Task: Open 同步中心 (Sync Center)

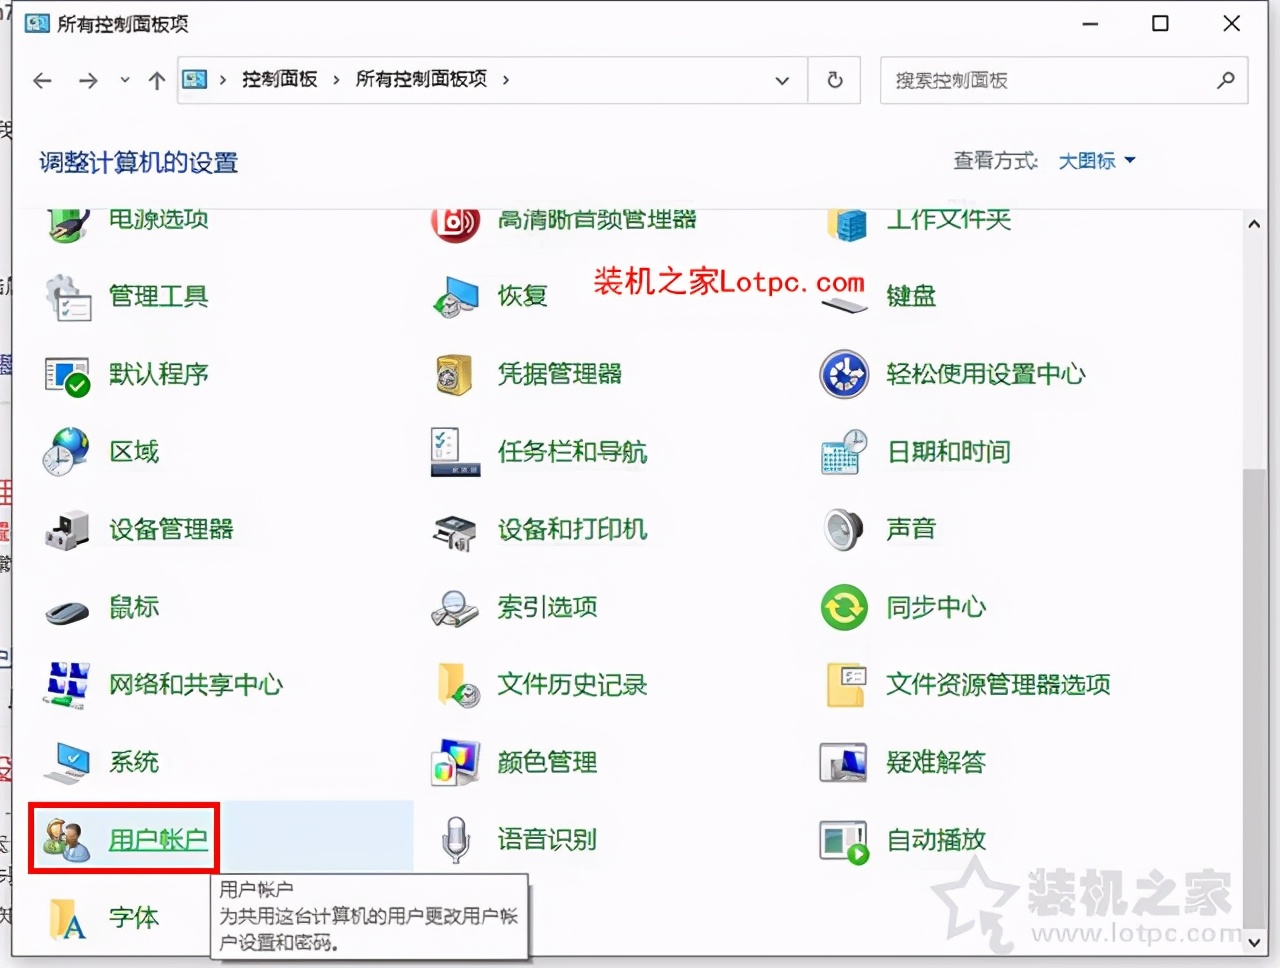Action: tap(936, 607)
